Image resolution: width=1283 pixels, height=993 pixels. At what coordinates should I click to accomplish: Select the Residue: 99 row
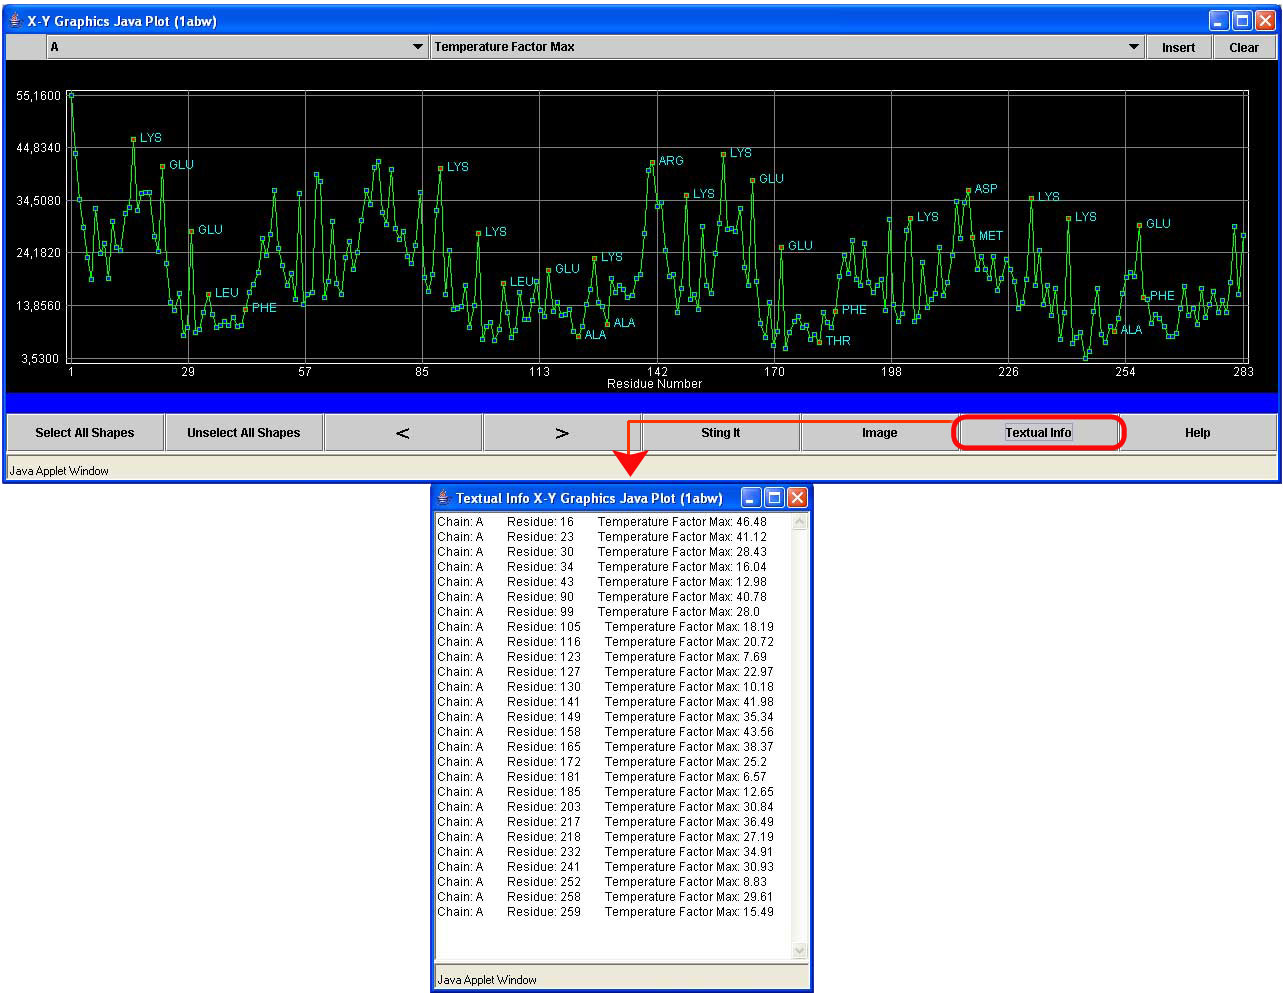tap(599, 612)
